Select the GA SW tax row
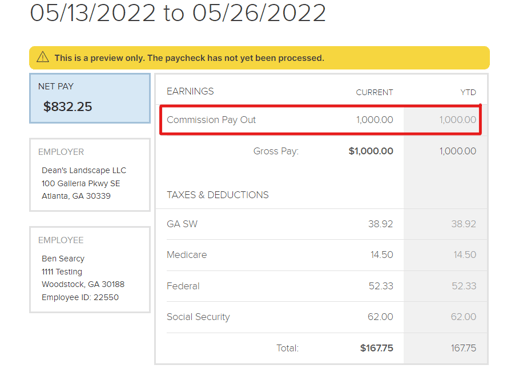 click(x=322, y=224)
